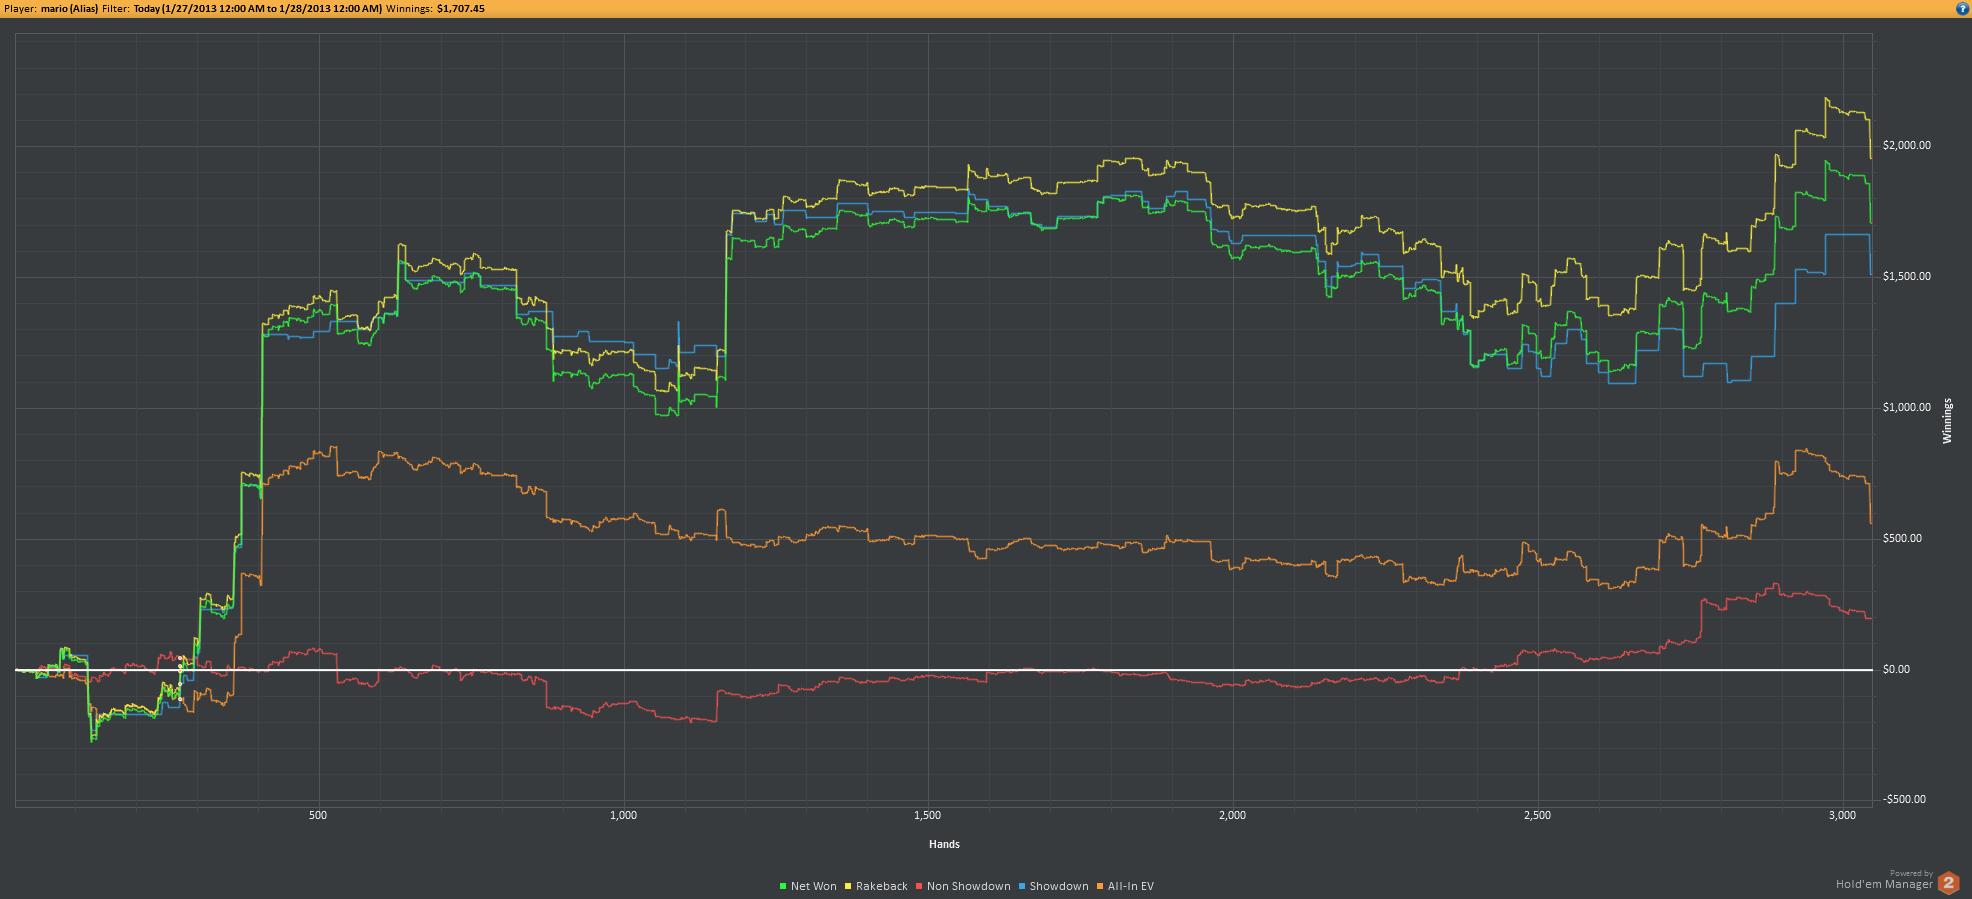
Task: Click the "1,500" hands axis label
Action: click(927, 816)
